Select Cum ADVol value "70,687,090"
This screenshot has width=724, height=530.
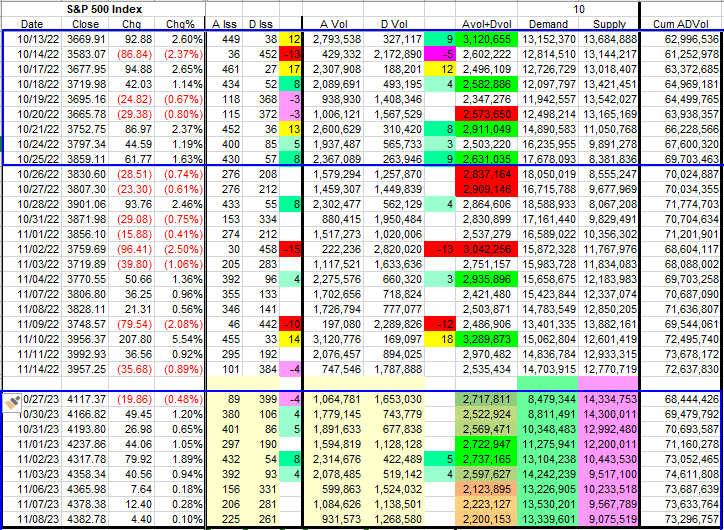682,295
